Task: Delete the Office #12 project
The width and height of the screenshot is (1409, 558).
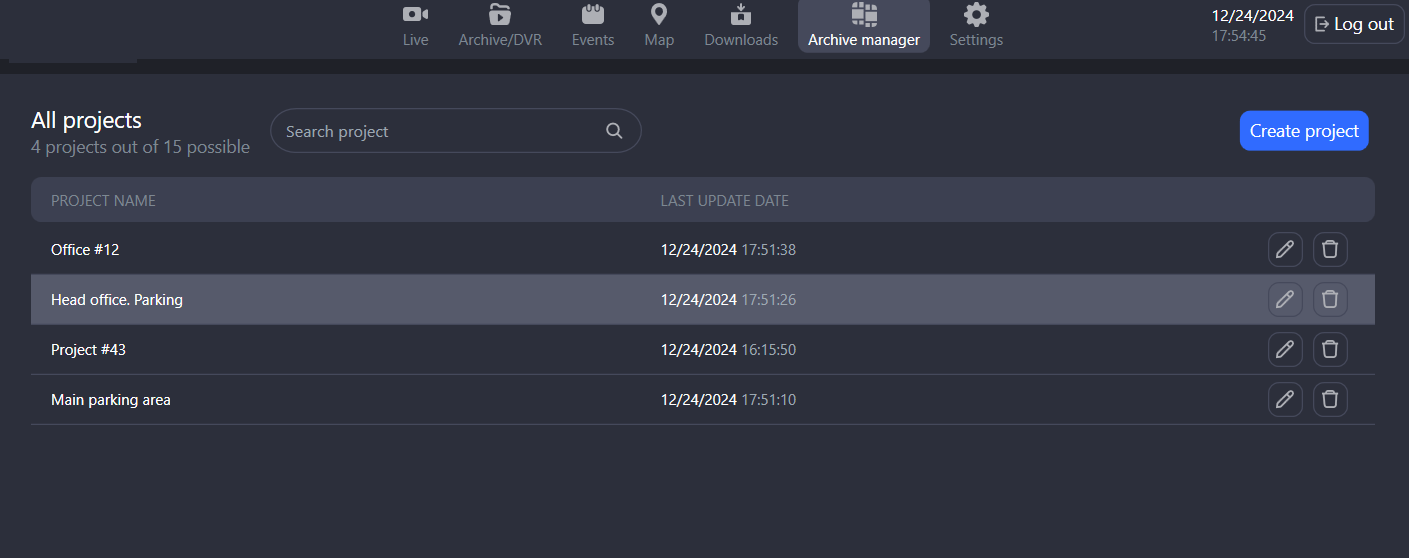Action: pos(1330,250)
